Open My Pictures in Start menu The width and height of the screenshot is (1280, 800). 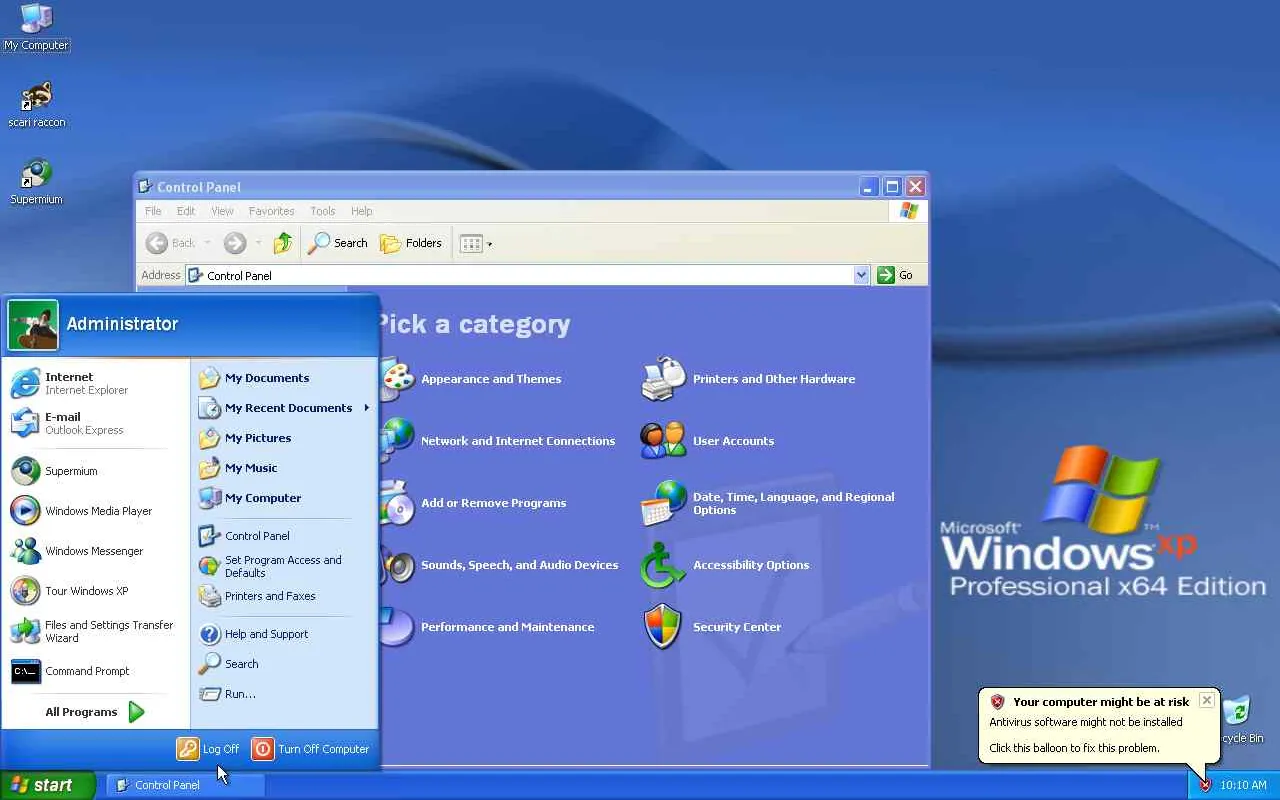284,438
